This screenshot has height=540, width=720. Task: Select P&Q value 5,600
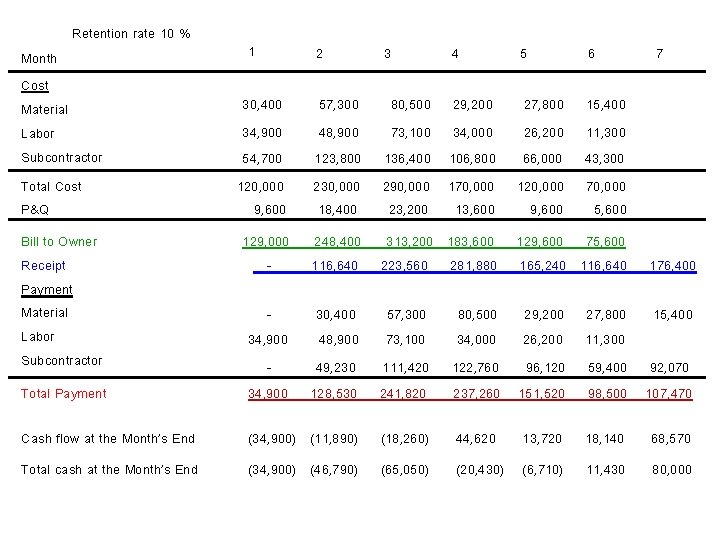point(610,210)
